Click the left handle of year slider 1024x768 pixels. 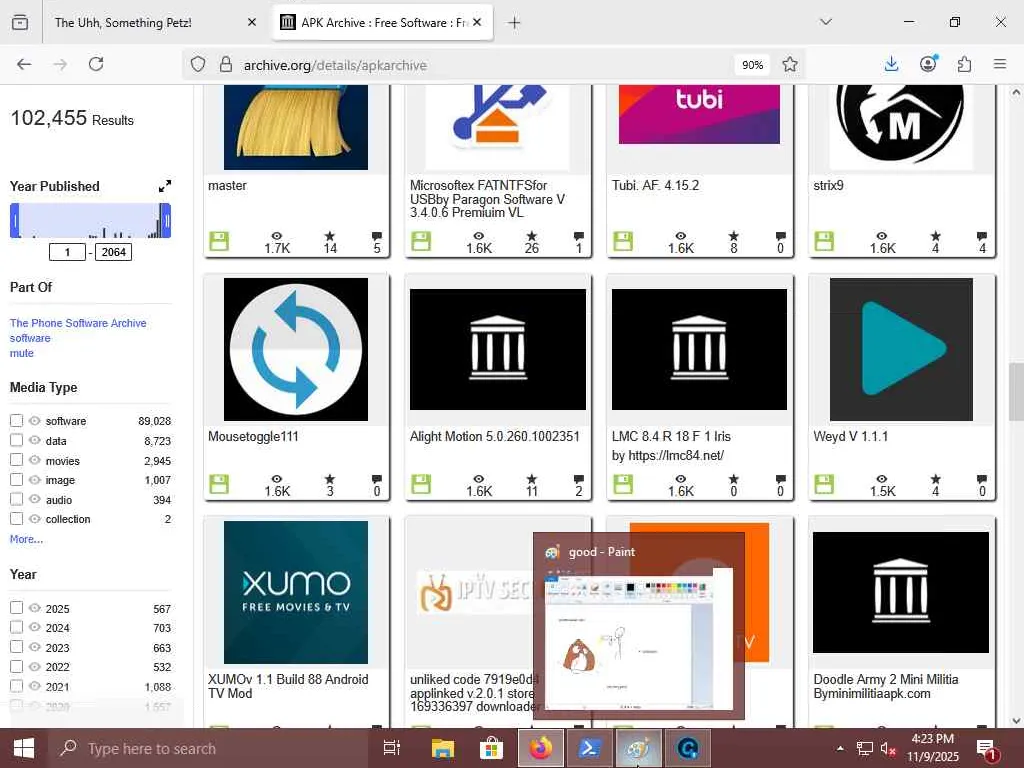14,220
